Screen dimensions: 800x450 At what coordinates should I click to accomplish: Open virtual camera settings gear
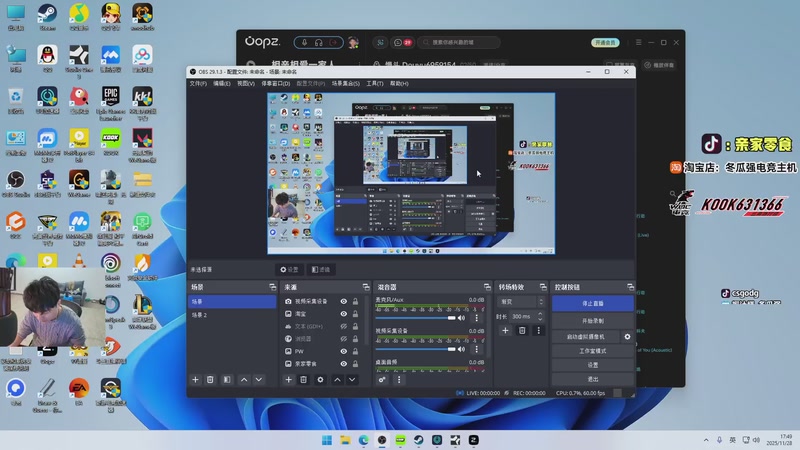click(627, 337)
